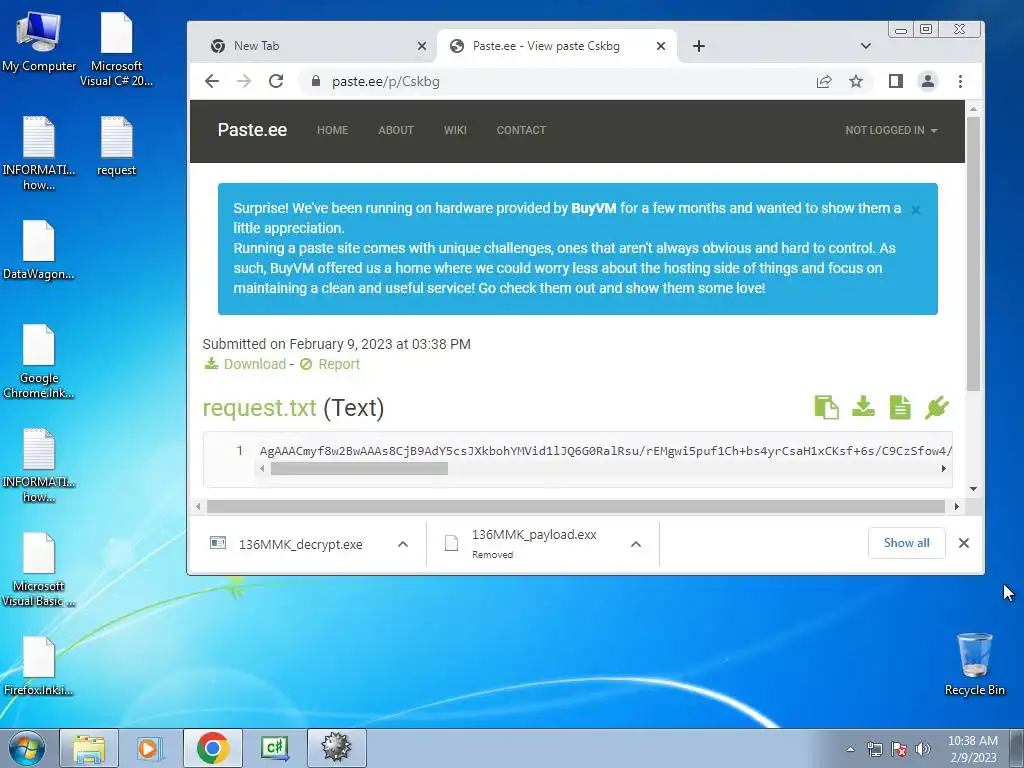
Task: Click the lock icon in address bar
Action: click(x=316, y=81)
